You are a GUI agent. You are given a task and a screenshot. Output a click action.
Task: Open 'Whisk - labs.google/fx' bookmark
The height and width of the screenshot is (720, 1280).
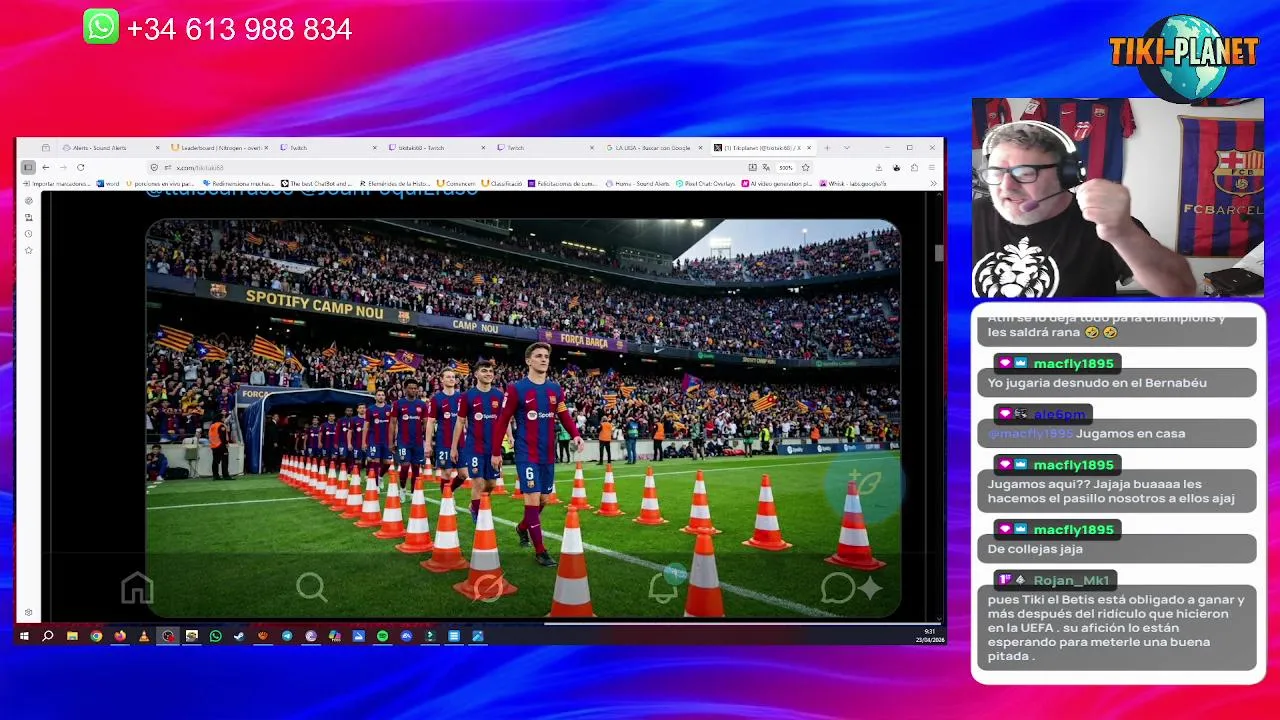pyautogui.click(x=853, y=184)
